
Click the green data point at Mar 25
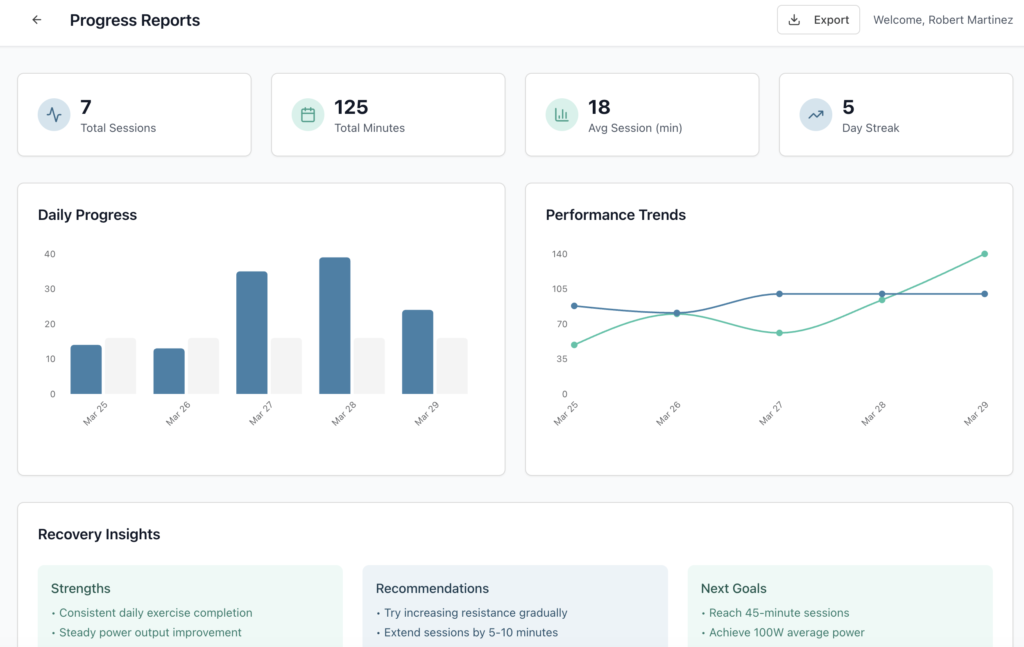pyautogui.click(x=574, y=345)
